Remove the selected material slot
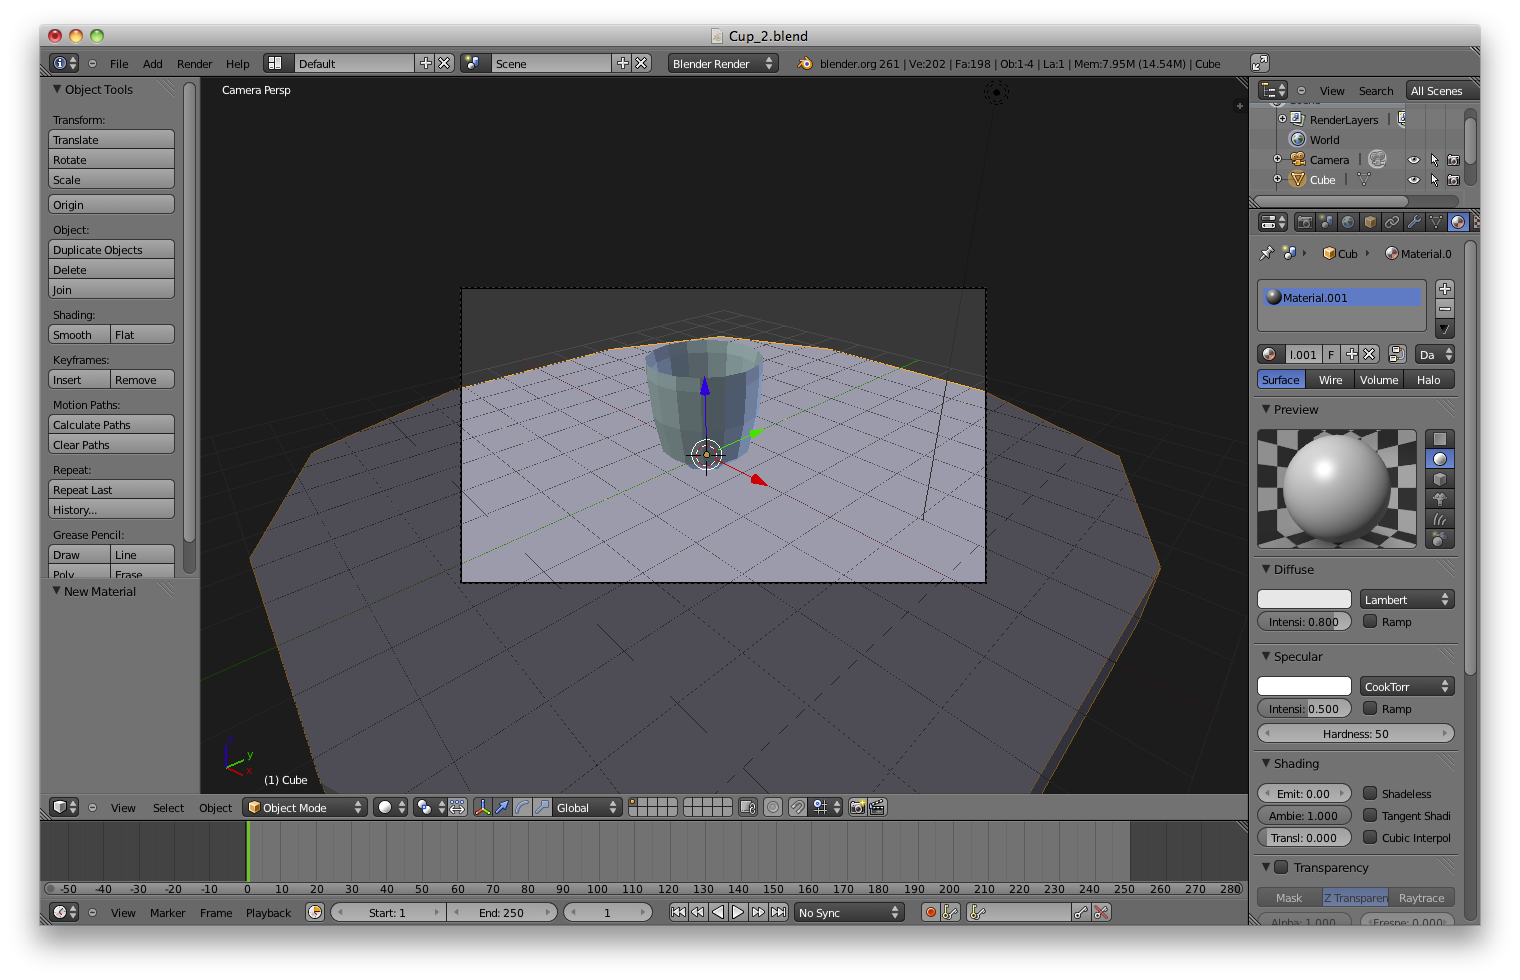The height and width of the screenshot is (980, 1520). click(1444, 308)
